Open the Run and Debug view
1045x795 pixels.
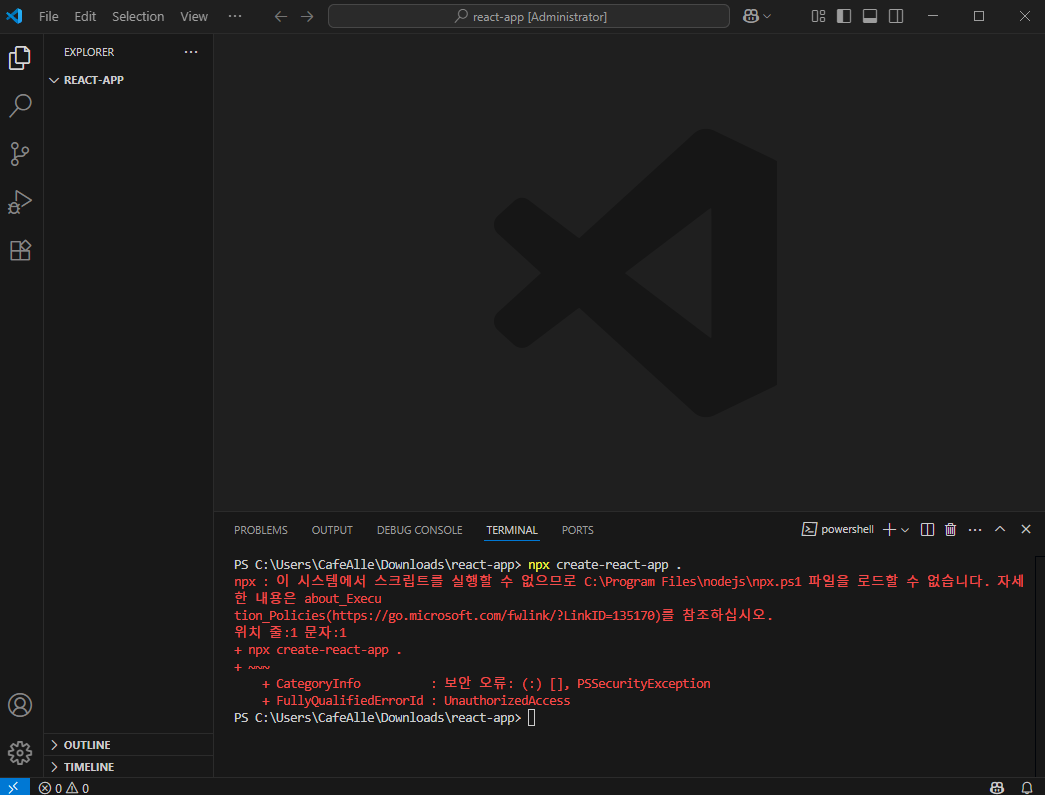(x=20, y=202)
